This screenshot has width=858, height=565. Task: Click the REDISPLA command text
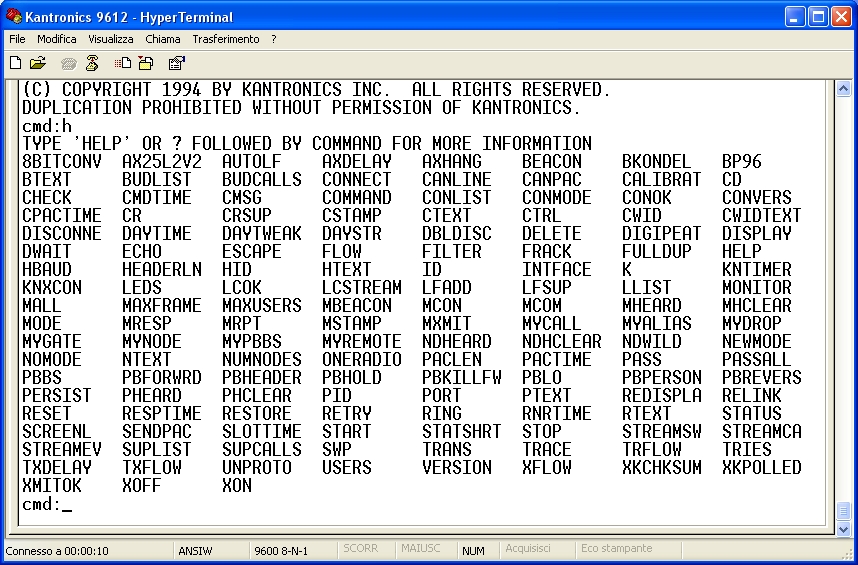(662, 396)
